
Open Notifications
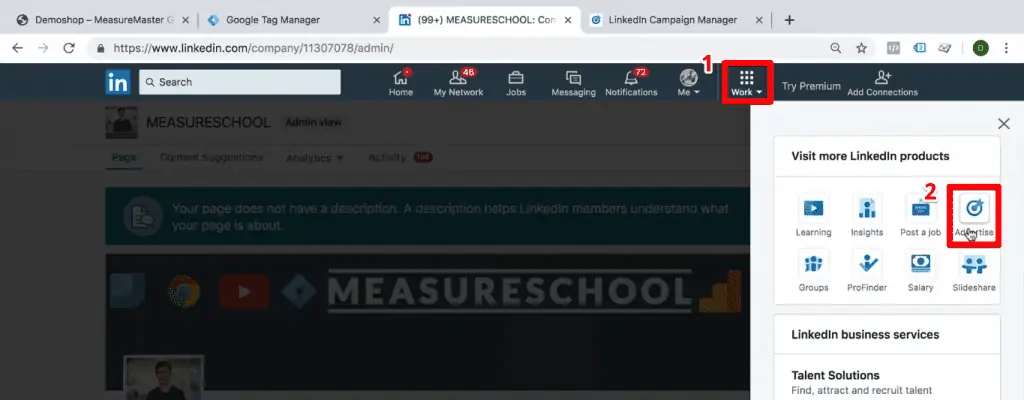632,83
